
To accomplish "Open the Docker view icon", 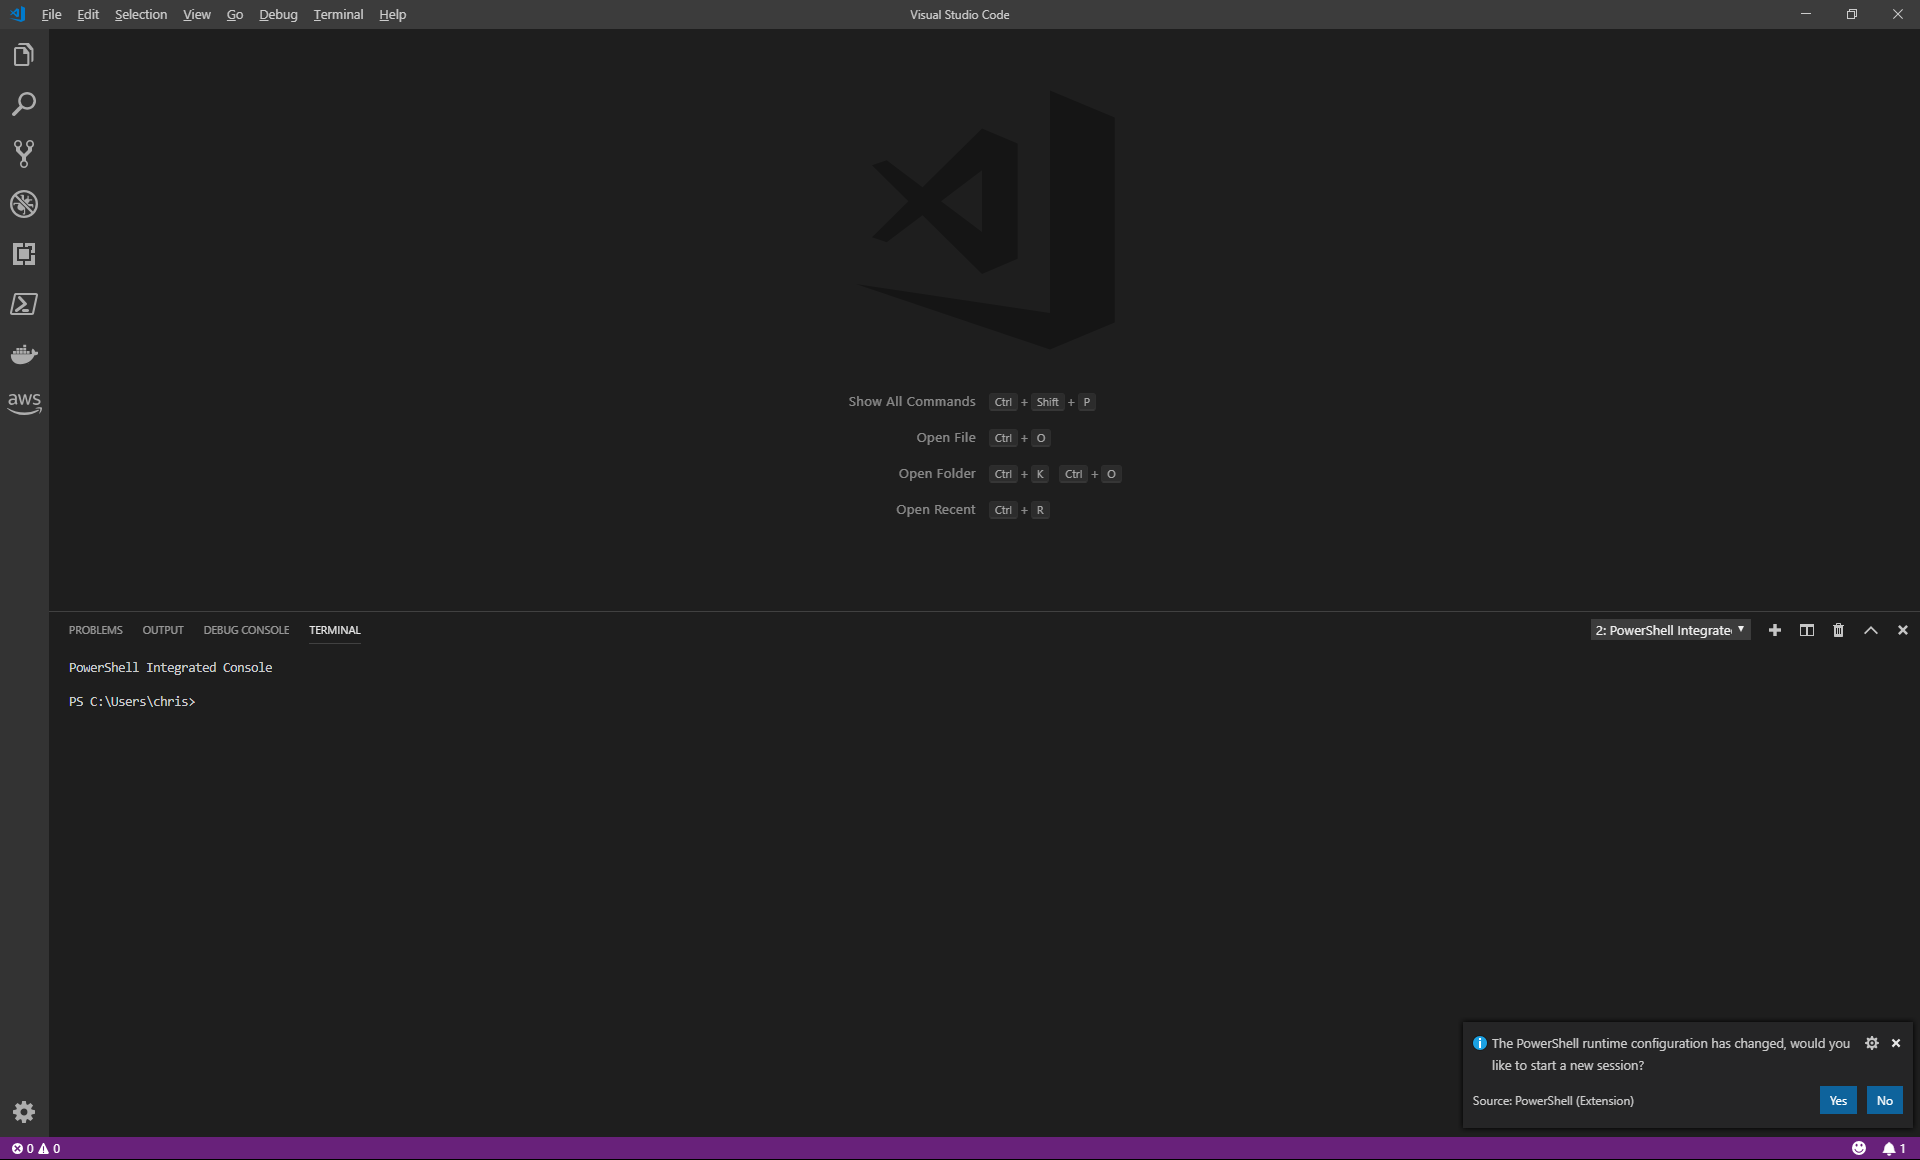I will click(x=24, y=354).
